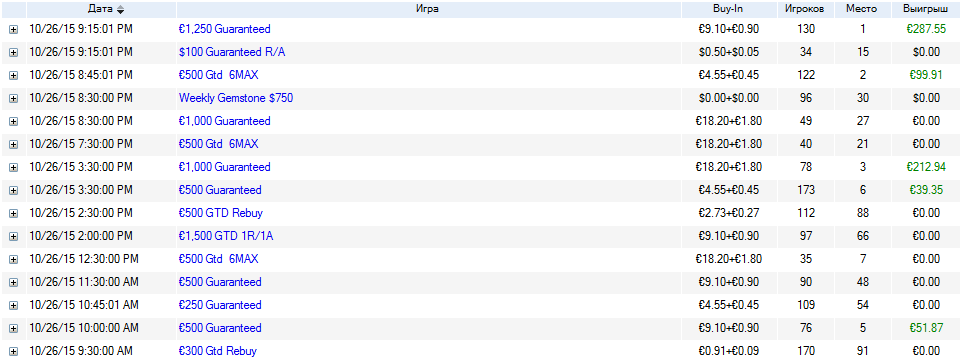Expand the 7:30:00 PM €500 Gtd 6MAX row
Image resolution: width=960 pixels, height=362 pixels.
tap(13, 145)
